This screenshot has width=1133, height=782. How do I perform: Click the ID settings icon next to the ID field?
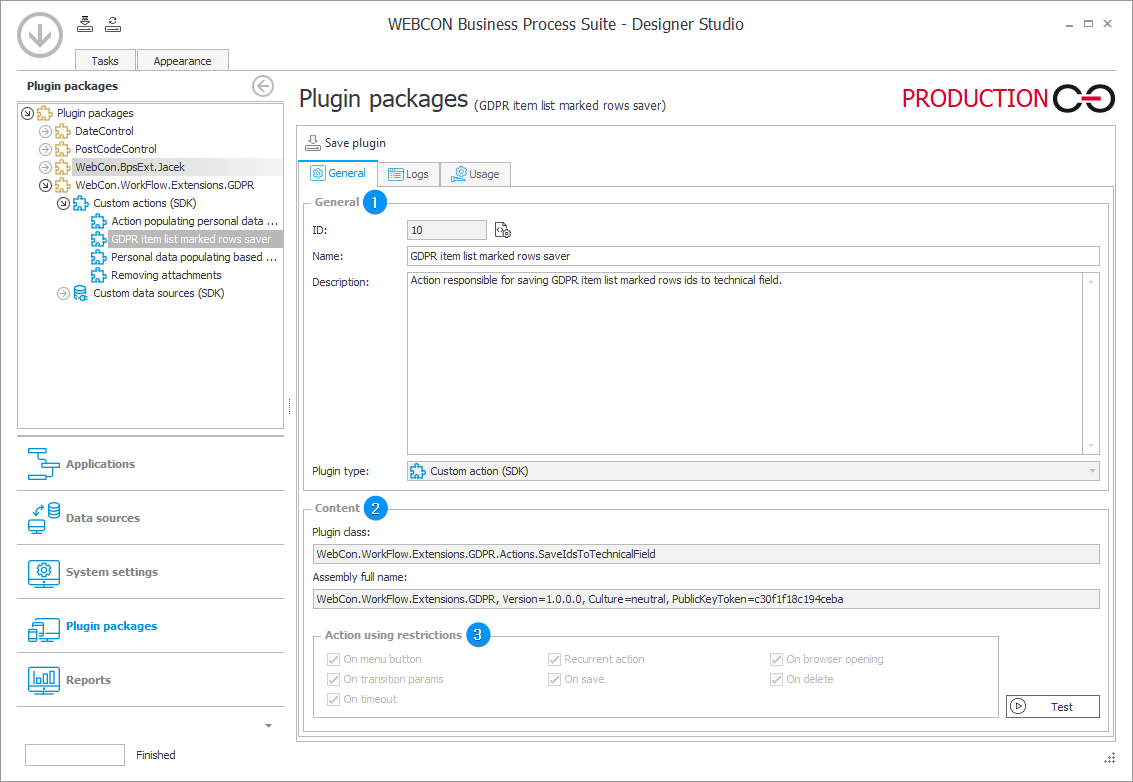click(x=503, y=231)
